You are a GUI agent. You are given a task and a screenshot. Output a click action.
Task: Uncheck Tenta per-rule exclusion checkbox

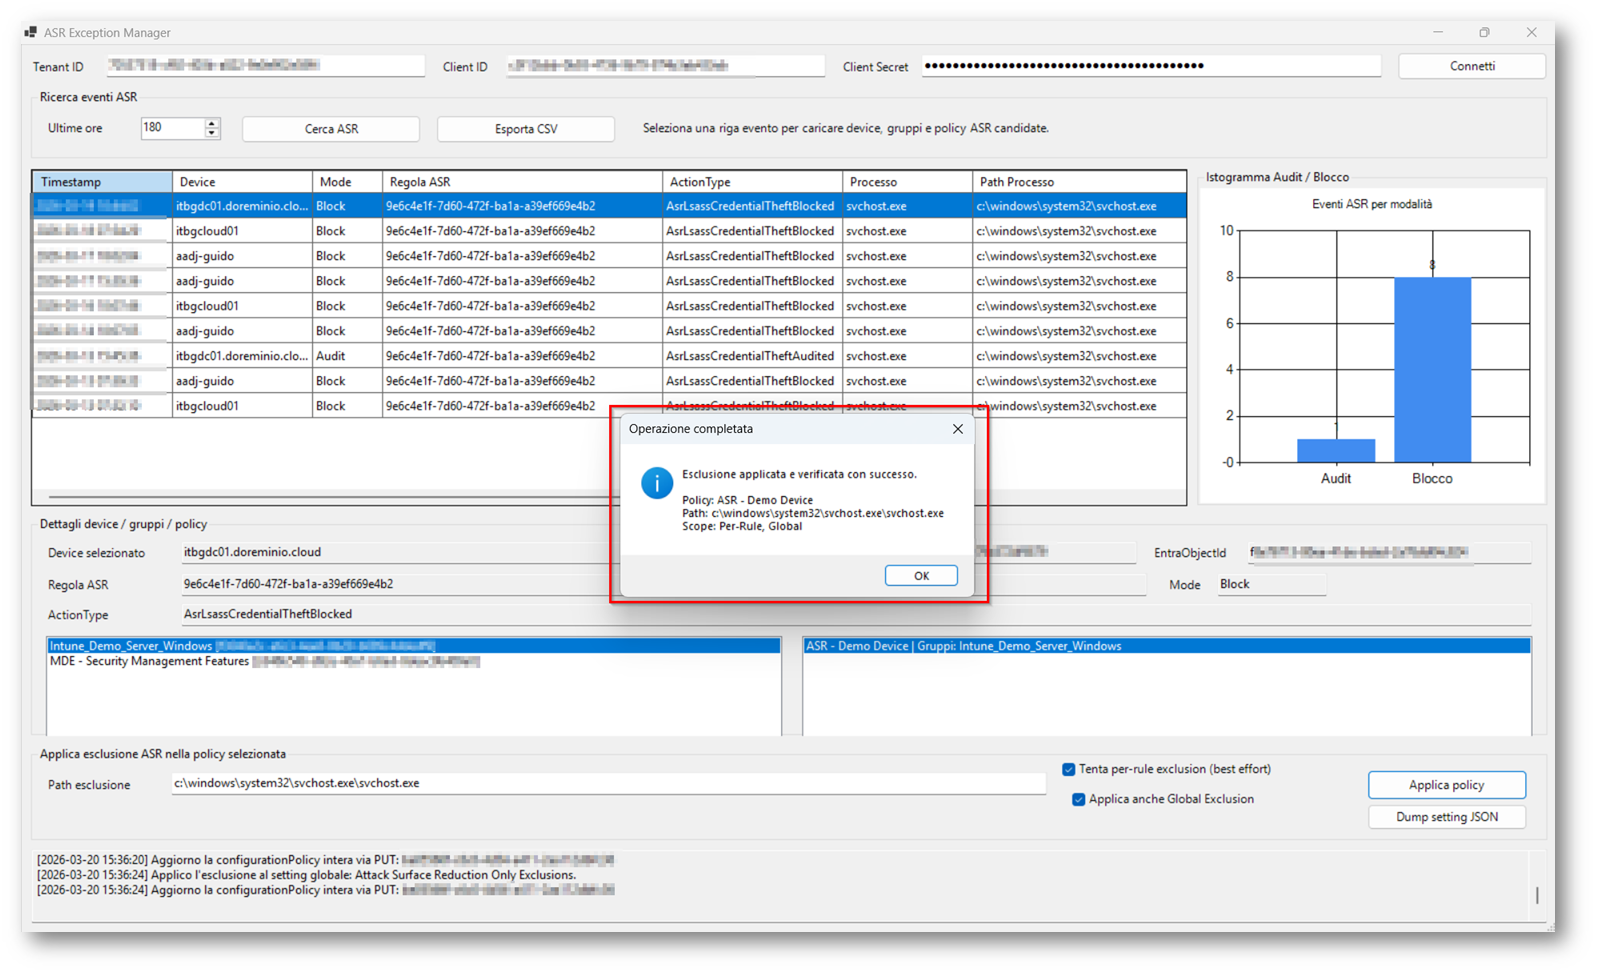(1068, 770)
